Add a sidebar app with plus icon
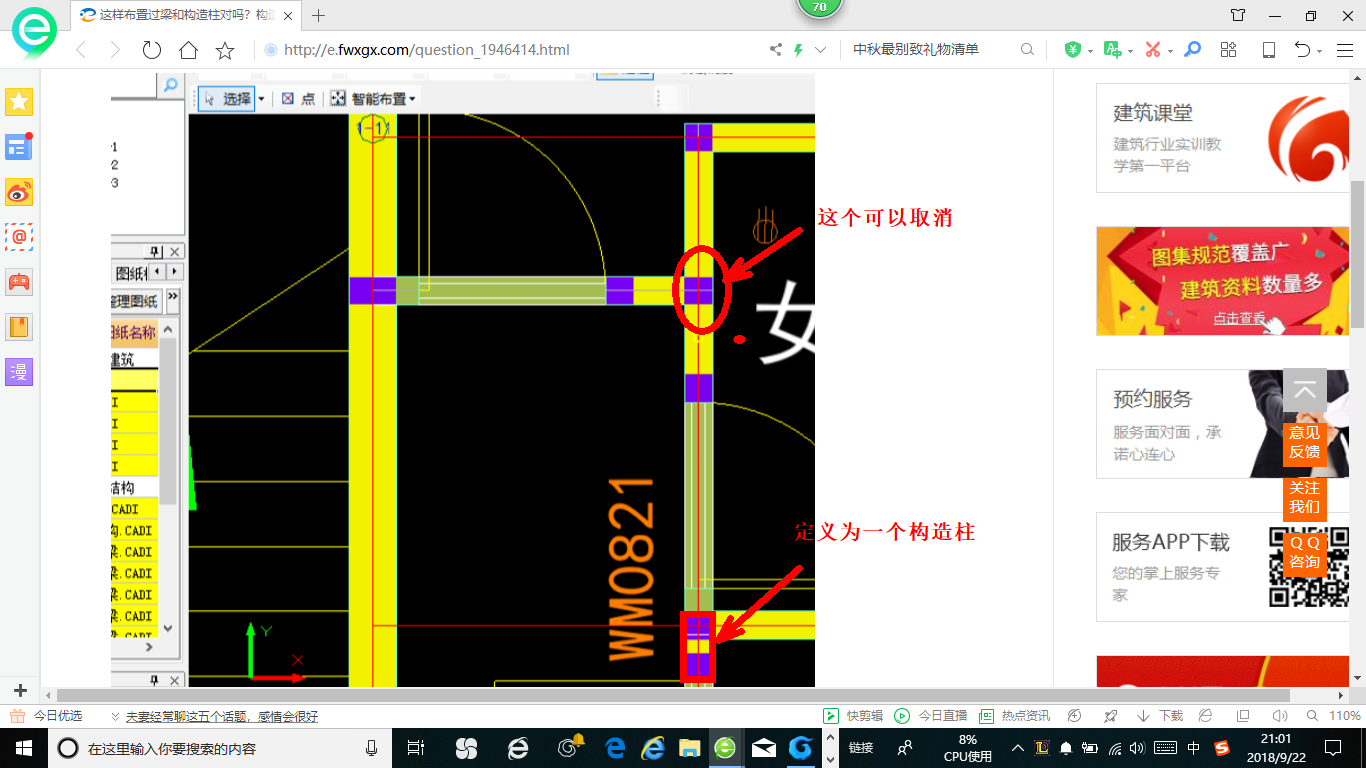Image resolution: width=1366 pixels, height=768 pixels. coord(20,691)
